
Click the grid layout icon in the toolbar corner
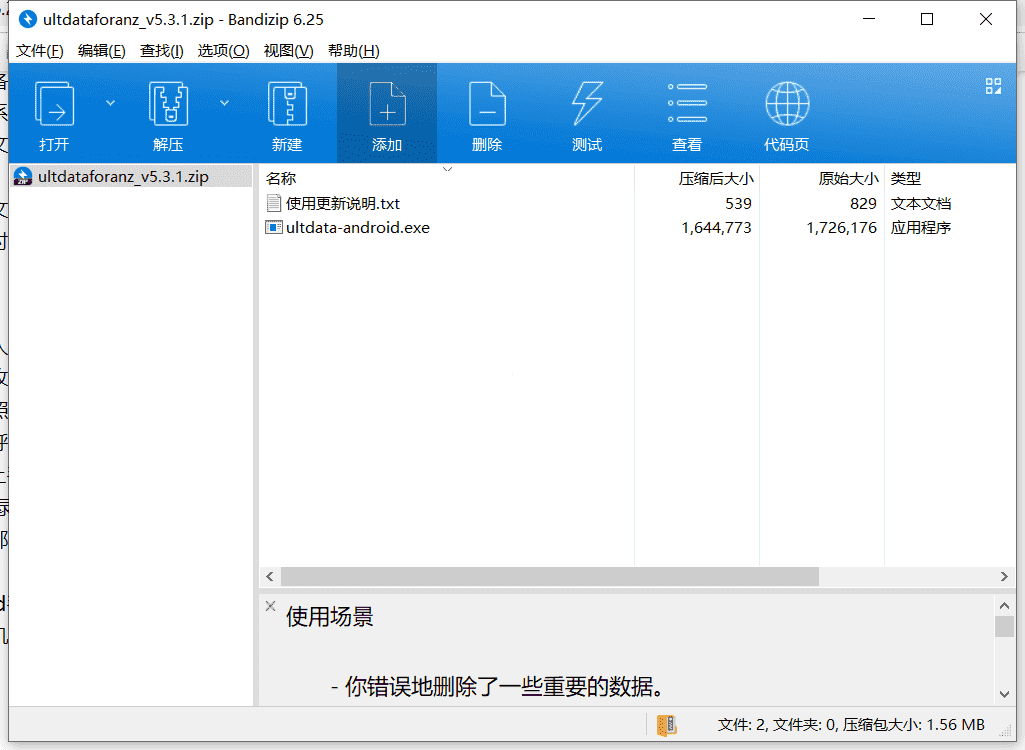[993, 86]
